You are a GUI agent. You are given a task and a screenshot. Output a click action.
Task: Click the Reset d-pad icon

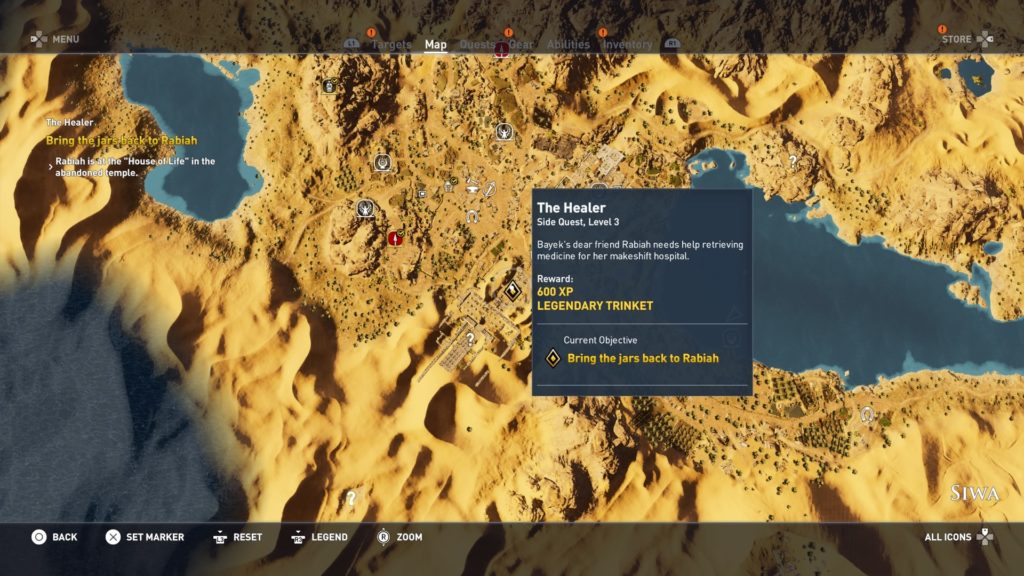point(220,537)
